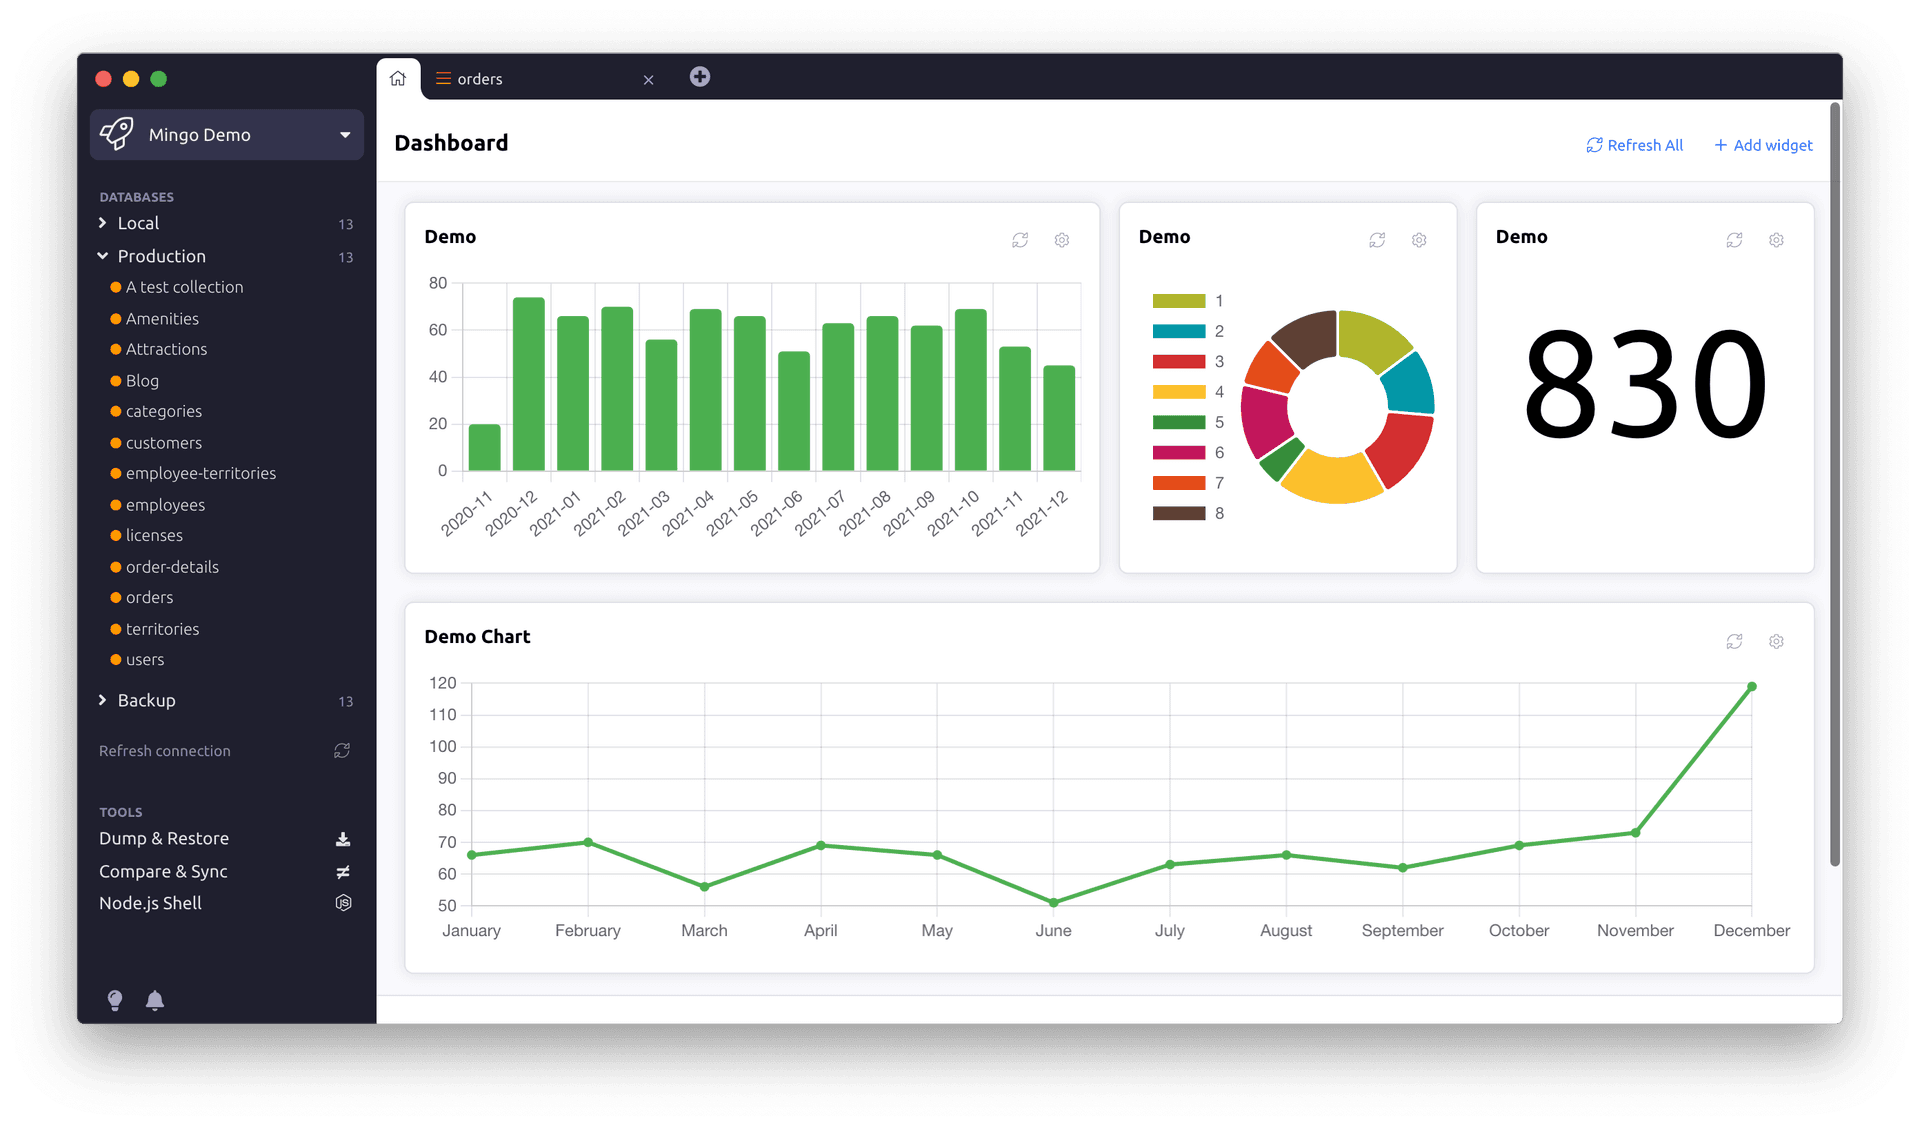
Task: Toggle legend item 8 brown series
Action: [x=1180, y=513]
